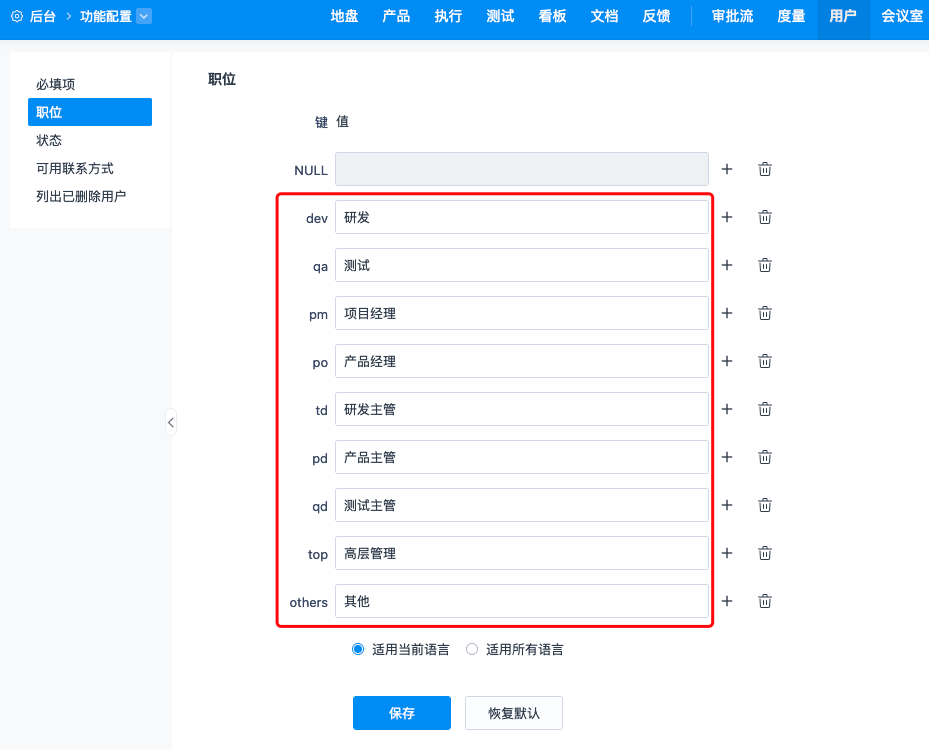Add a row after the pm entry
This screenshot has height=749, width=929.
727,313
